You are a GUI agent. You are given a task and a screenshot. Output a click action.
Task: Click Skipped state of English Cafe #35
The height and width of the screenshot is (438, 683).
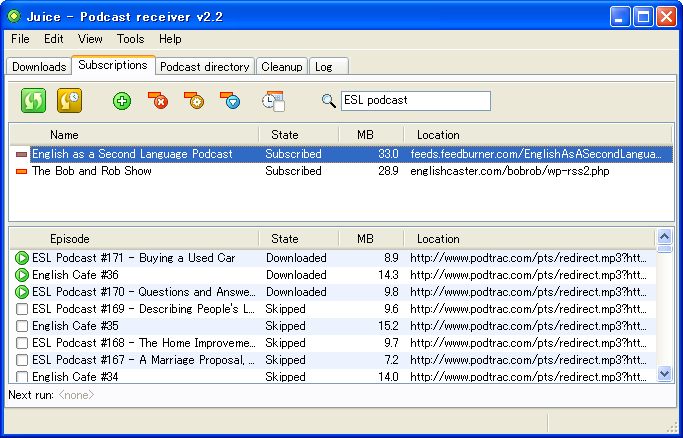[x=285, y=326]
